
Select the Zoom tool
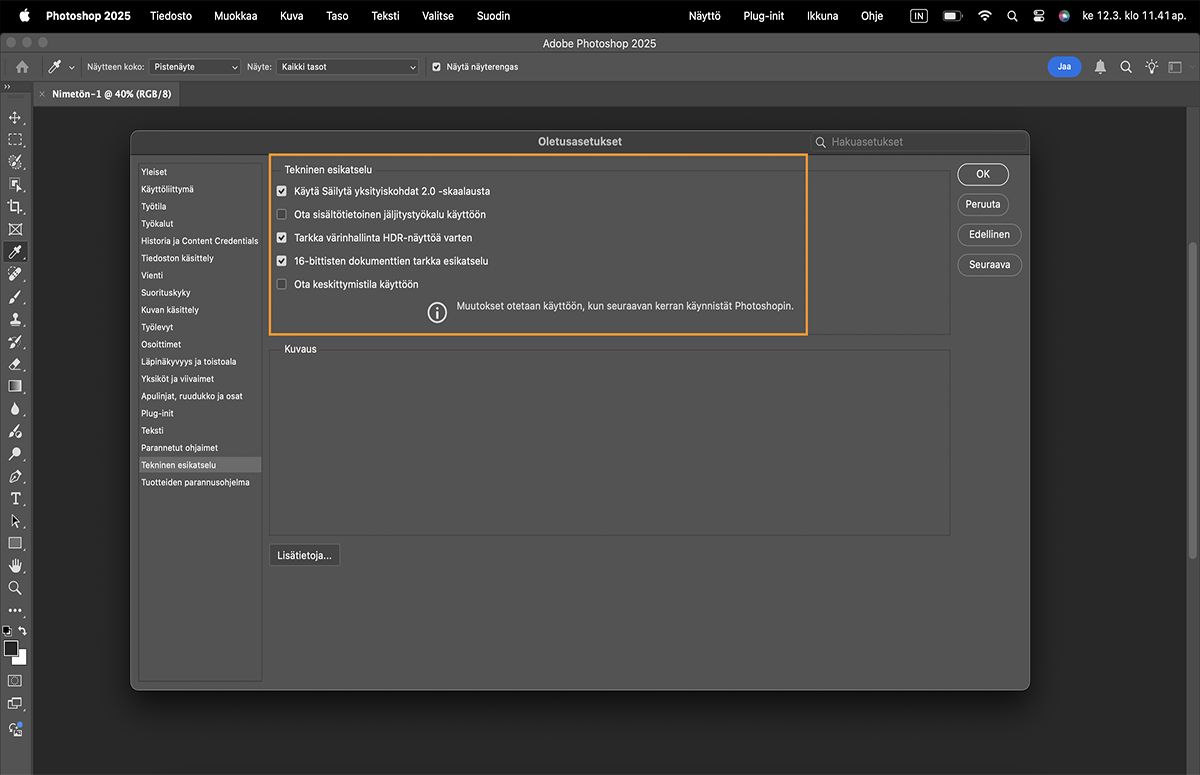(x=15, y=588)
